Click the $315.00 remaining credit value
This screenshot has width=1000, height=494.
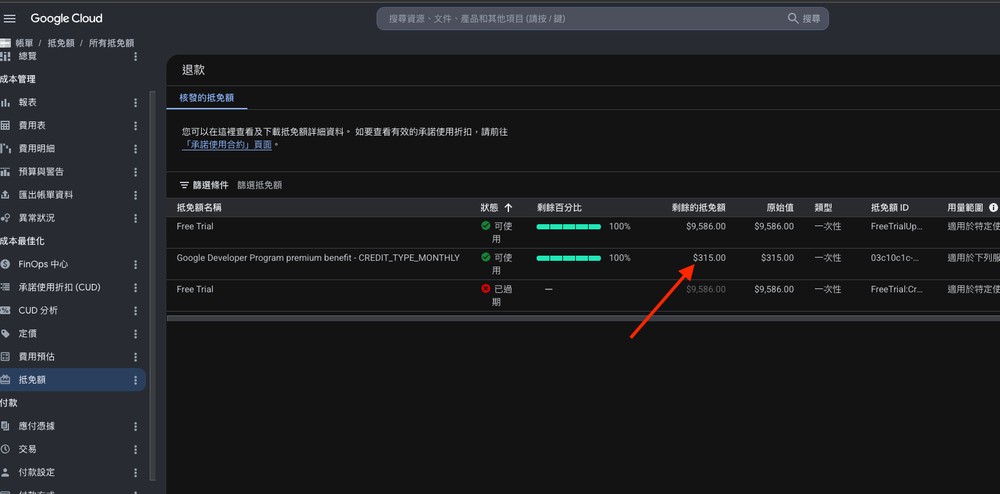tap(709, 258)
